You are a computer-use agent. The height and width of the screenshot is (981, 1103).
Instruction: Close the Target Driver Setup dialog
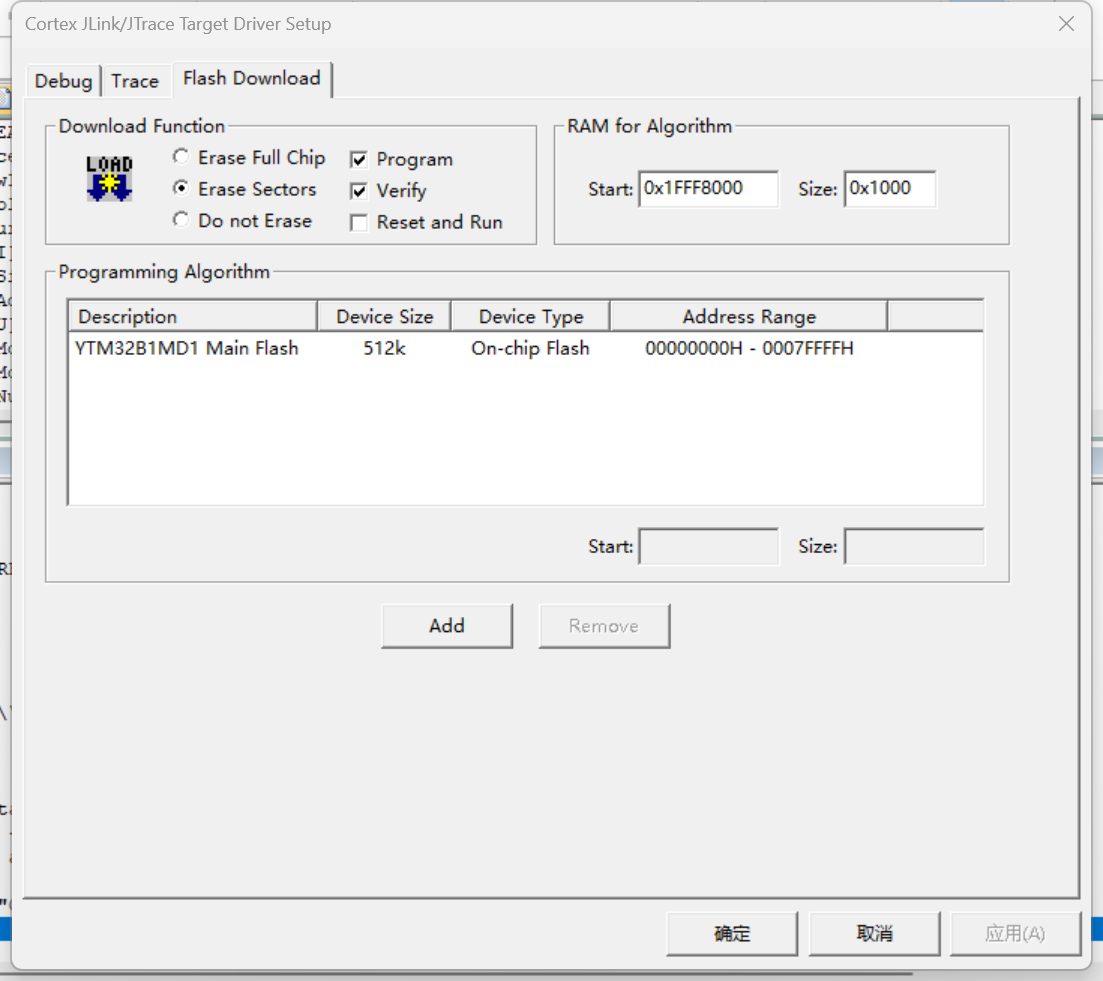tap(1066, 24)
